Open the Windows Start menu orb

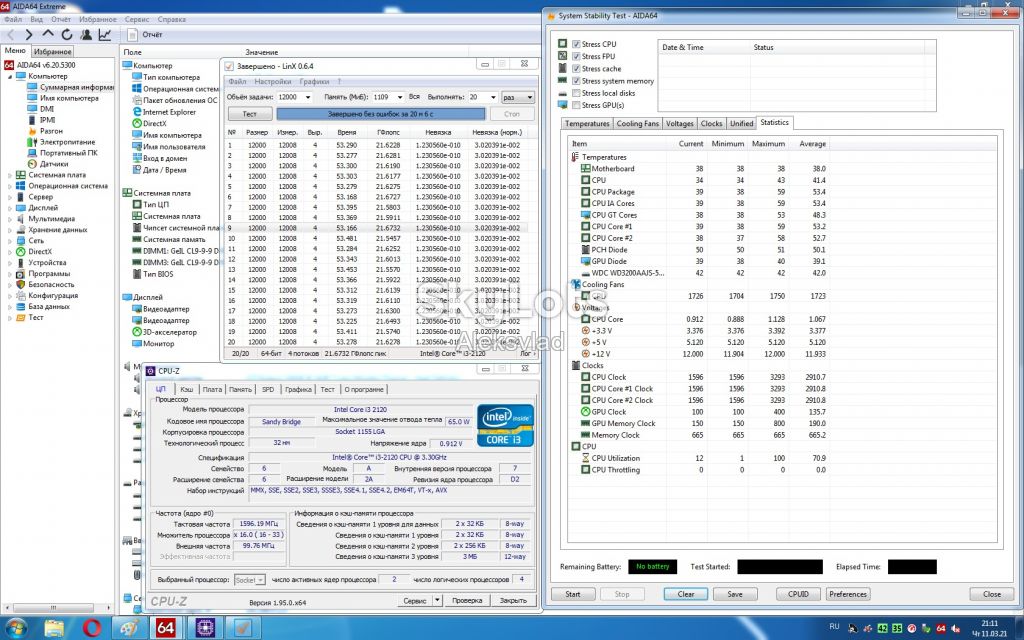pos(15,628)
